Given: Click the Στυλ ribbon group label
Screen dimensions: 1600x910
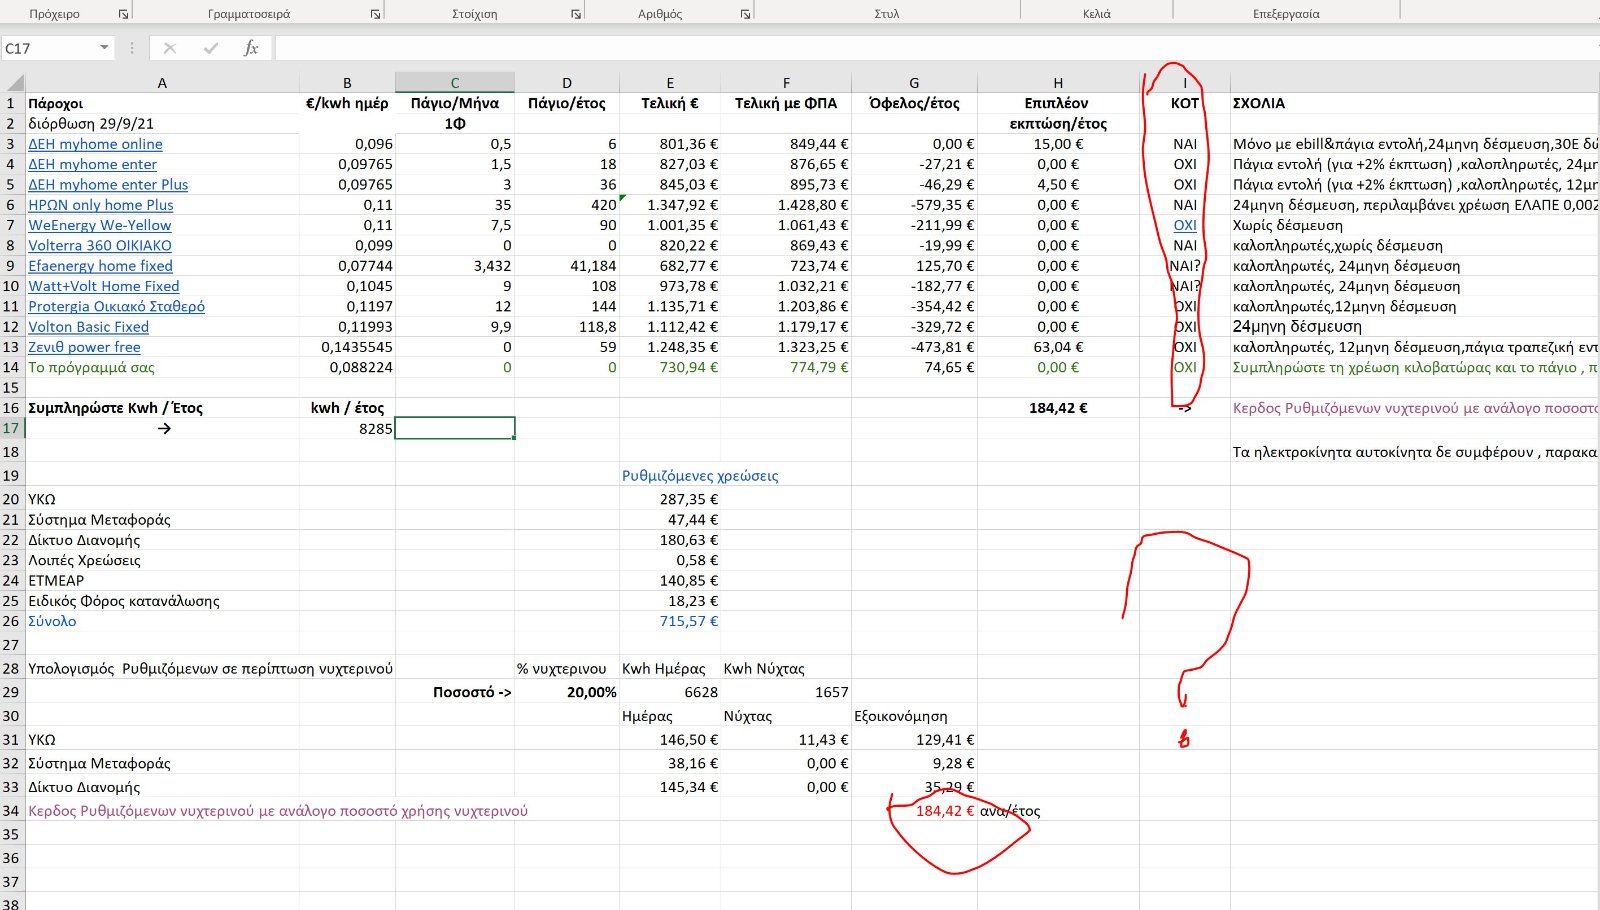Looking at the screenshot, I should 887,14.
